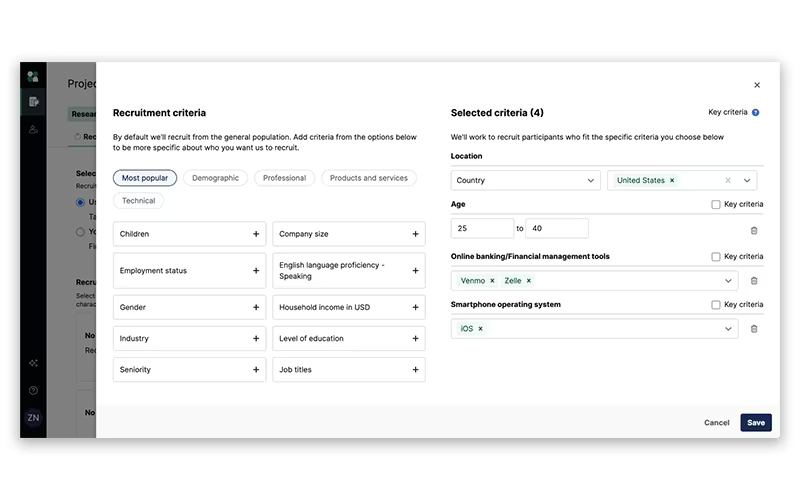Click the Key criteria legend label

pyautogui.click(x=728, y=112)
